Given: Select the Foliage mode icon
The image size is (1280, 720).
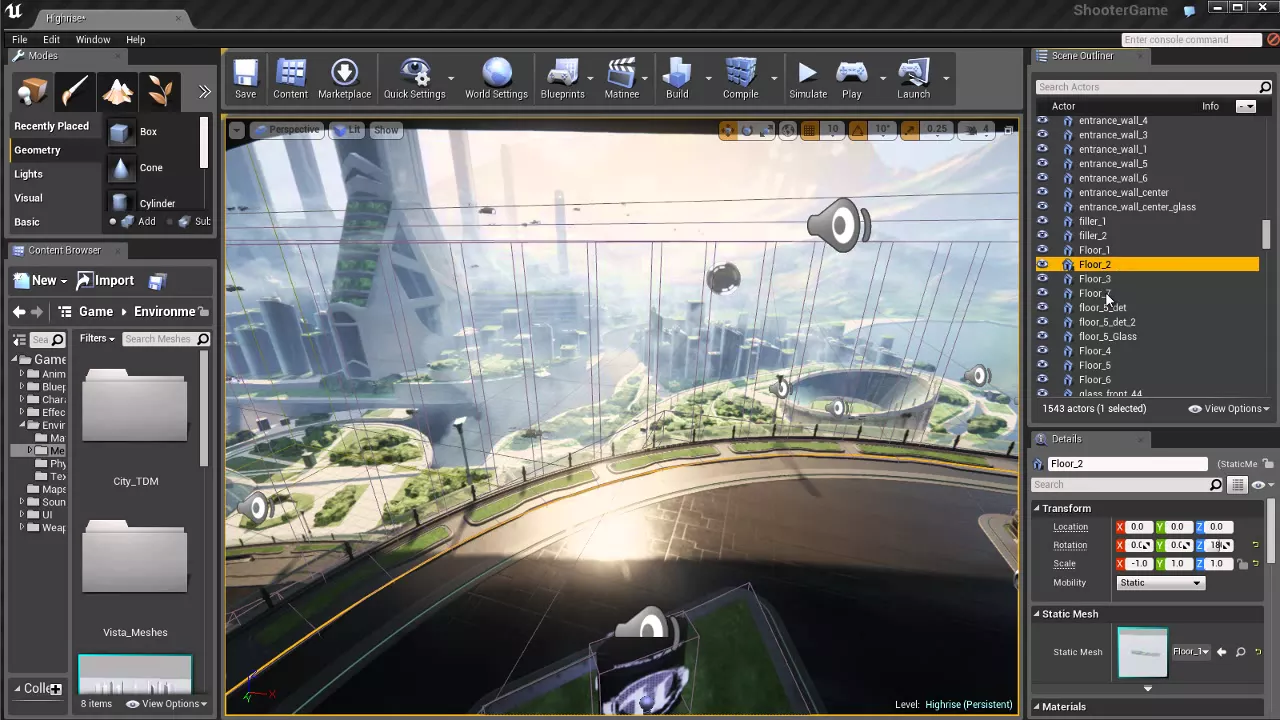Looking at the screenshot, I should [160, 92].
